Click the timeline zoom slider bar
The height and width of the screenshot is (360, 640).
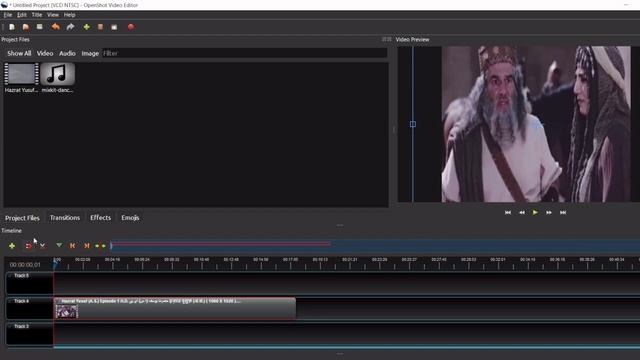coord(375,246)
